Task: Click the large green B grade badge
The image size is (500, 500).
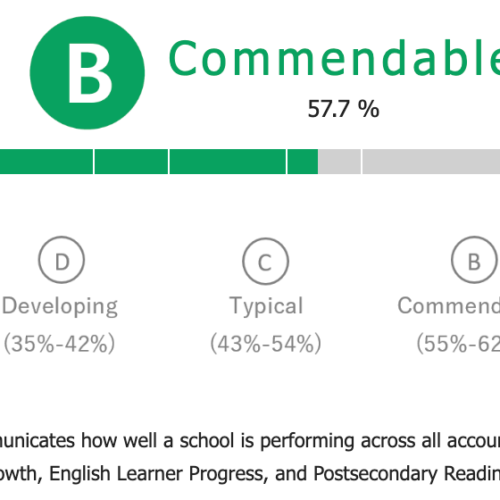Action: 87,73
